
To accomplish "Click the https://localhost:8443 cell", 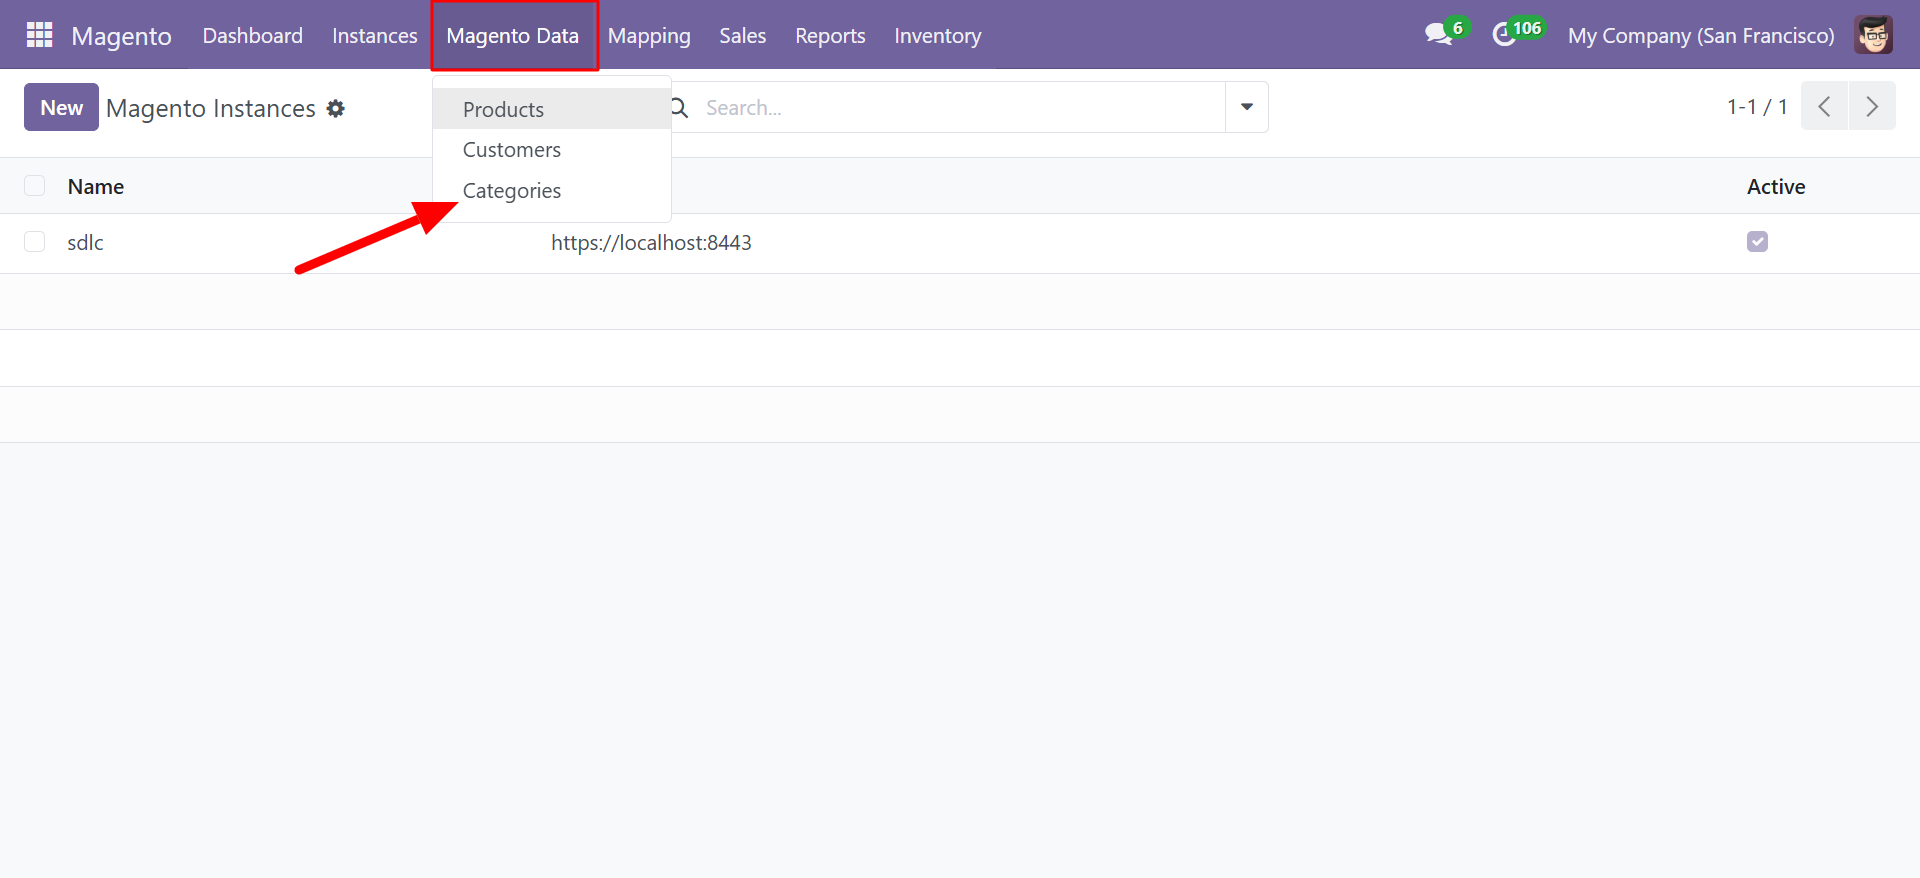I will pos(651,242).
